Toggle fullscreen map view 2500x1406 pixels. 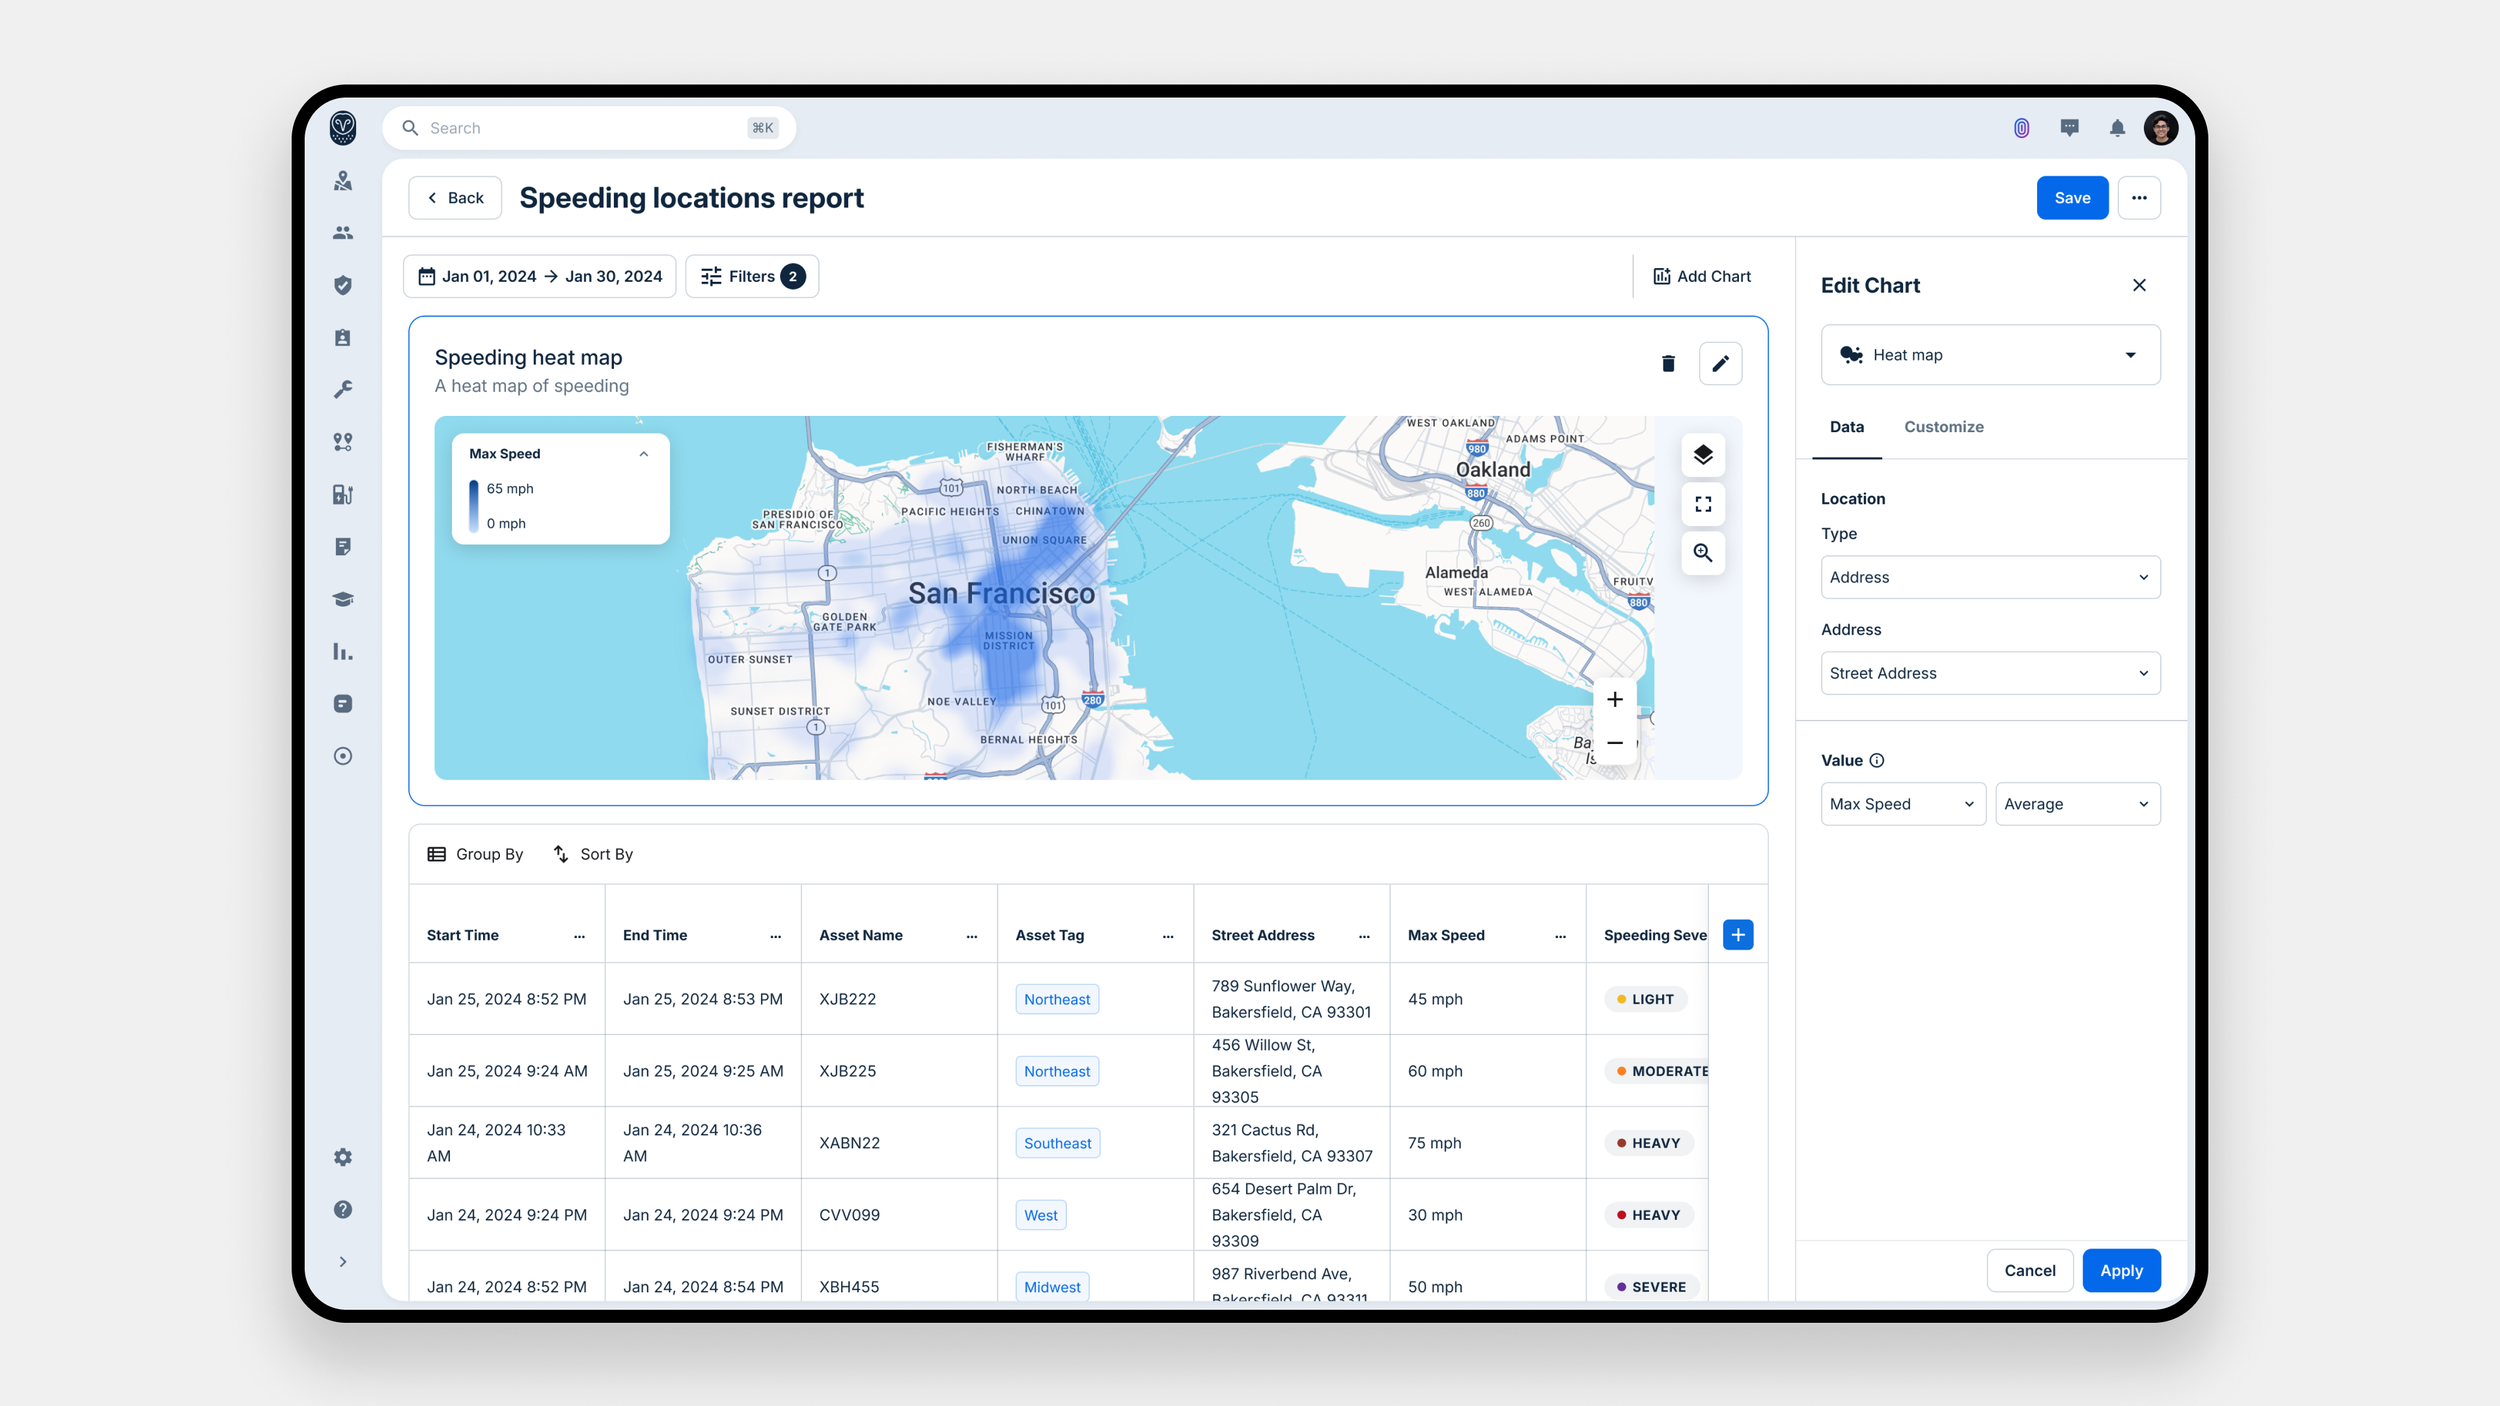click(1702, 504)
